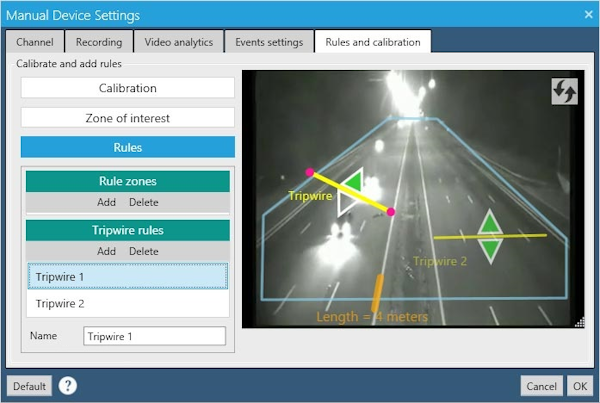Click the Rule zones header
Viewport: 600px width, 403px height.
click(x=128, y=181)
